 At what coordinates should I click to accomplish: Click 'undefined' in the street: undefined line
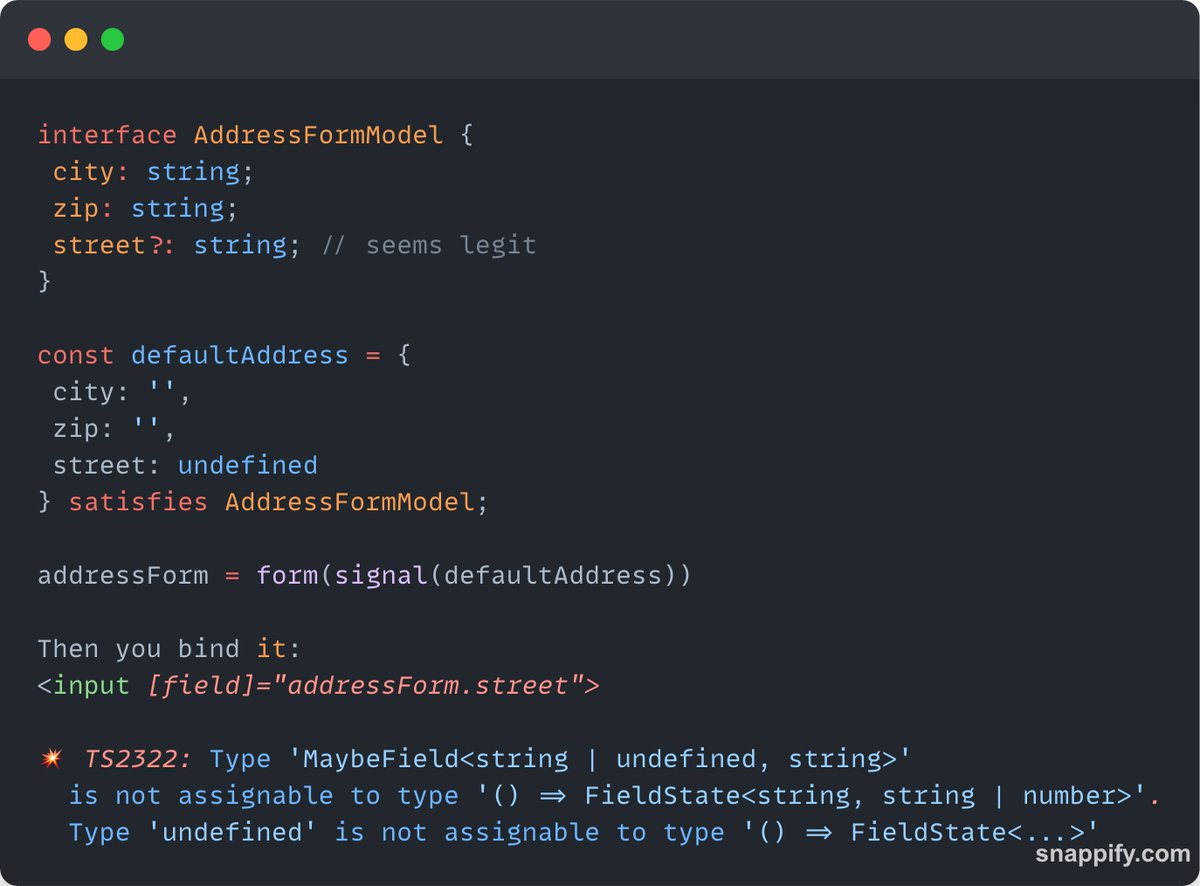(x=248, y=465)
